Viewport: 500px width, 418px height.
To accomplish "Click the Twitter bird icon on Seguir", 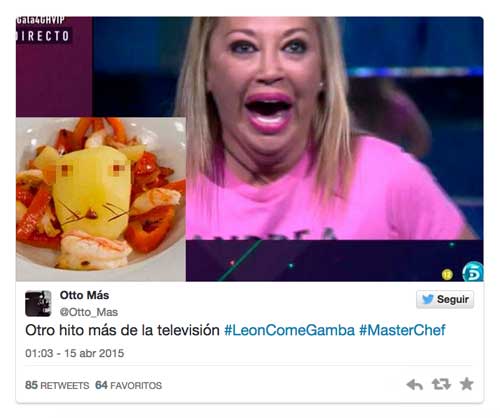I will point(428,299).
